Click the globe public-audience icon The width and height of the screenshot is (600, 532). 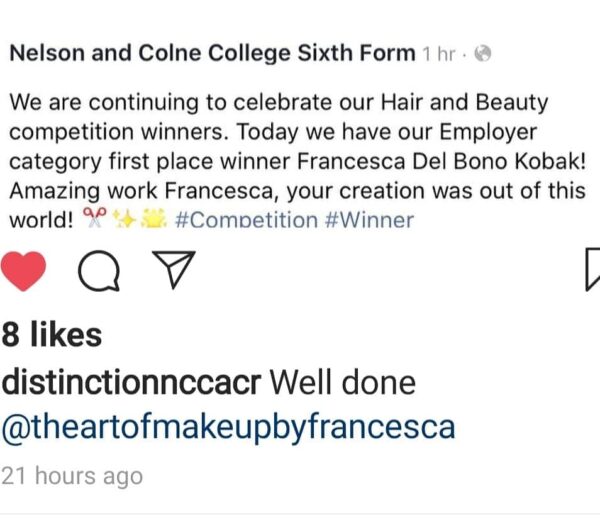[x=483, y=54]
